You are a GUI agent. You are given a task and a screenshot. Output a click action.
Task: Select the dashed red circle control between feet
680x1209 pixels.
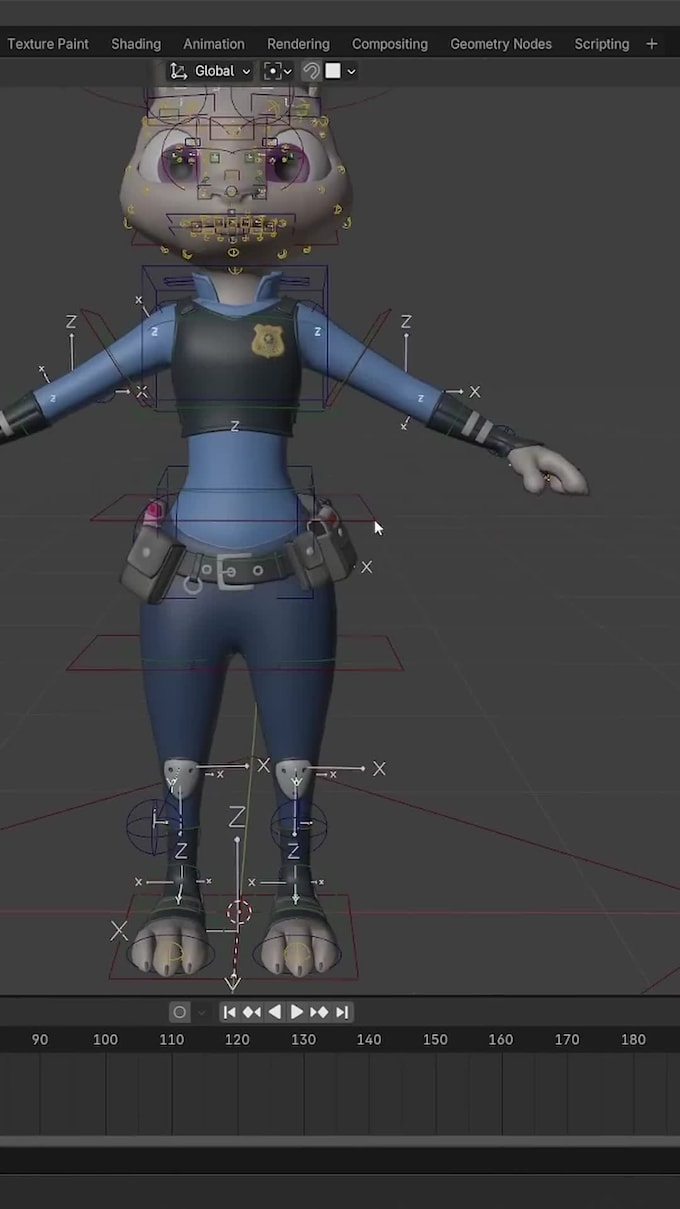(238, 911)
